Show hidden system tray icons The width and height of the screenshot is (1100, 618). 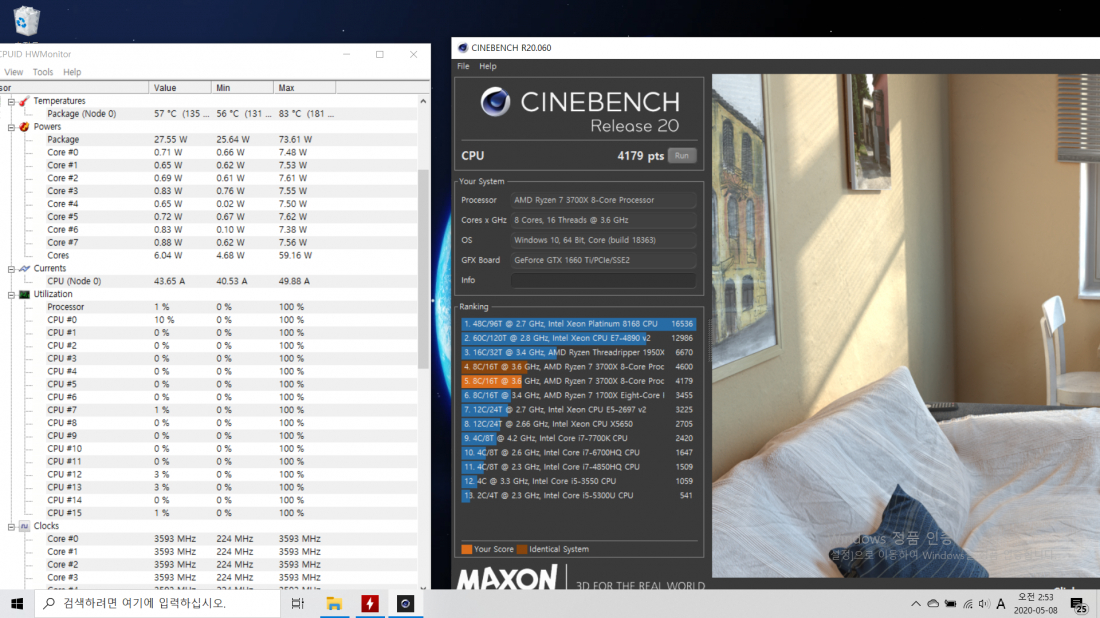(x=915, y=603)
